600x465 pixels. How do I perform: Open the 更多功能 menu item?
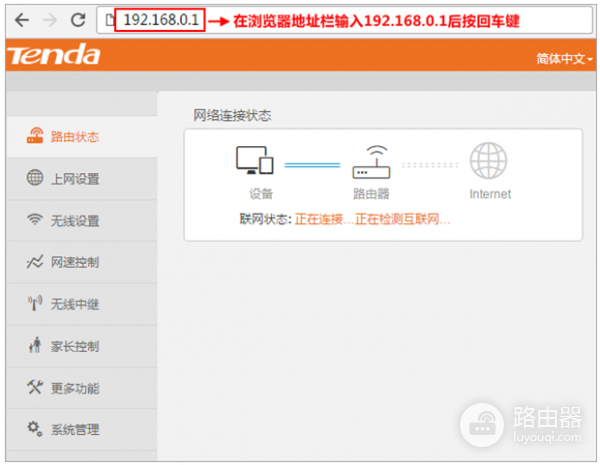pyautogui.click(x=82, y=388)
